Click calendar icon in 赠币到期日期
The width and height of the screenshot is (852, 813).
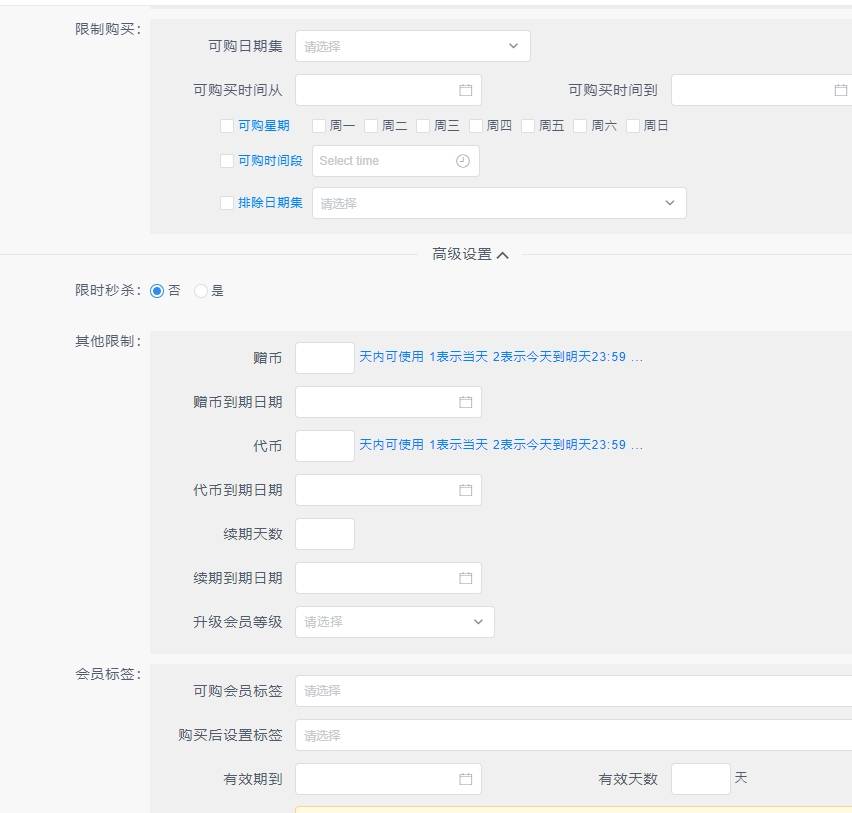pyautogui.click(x=465, y=402)
